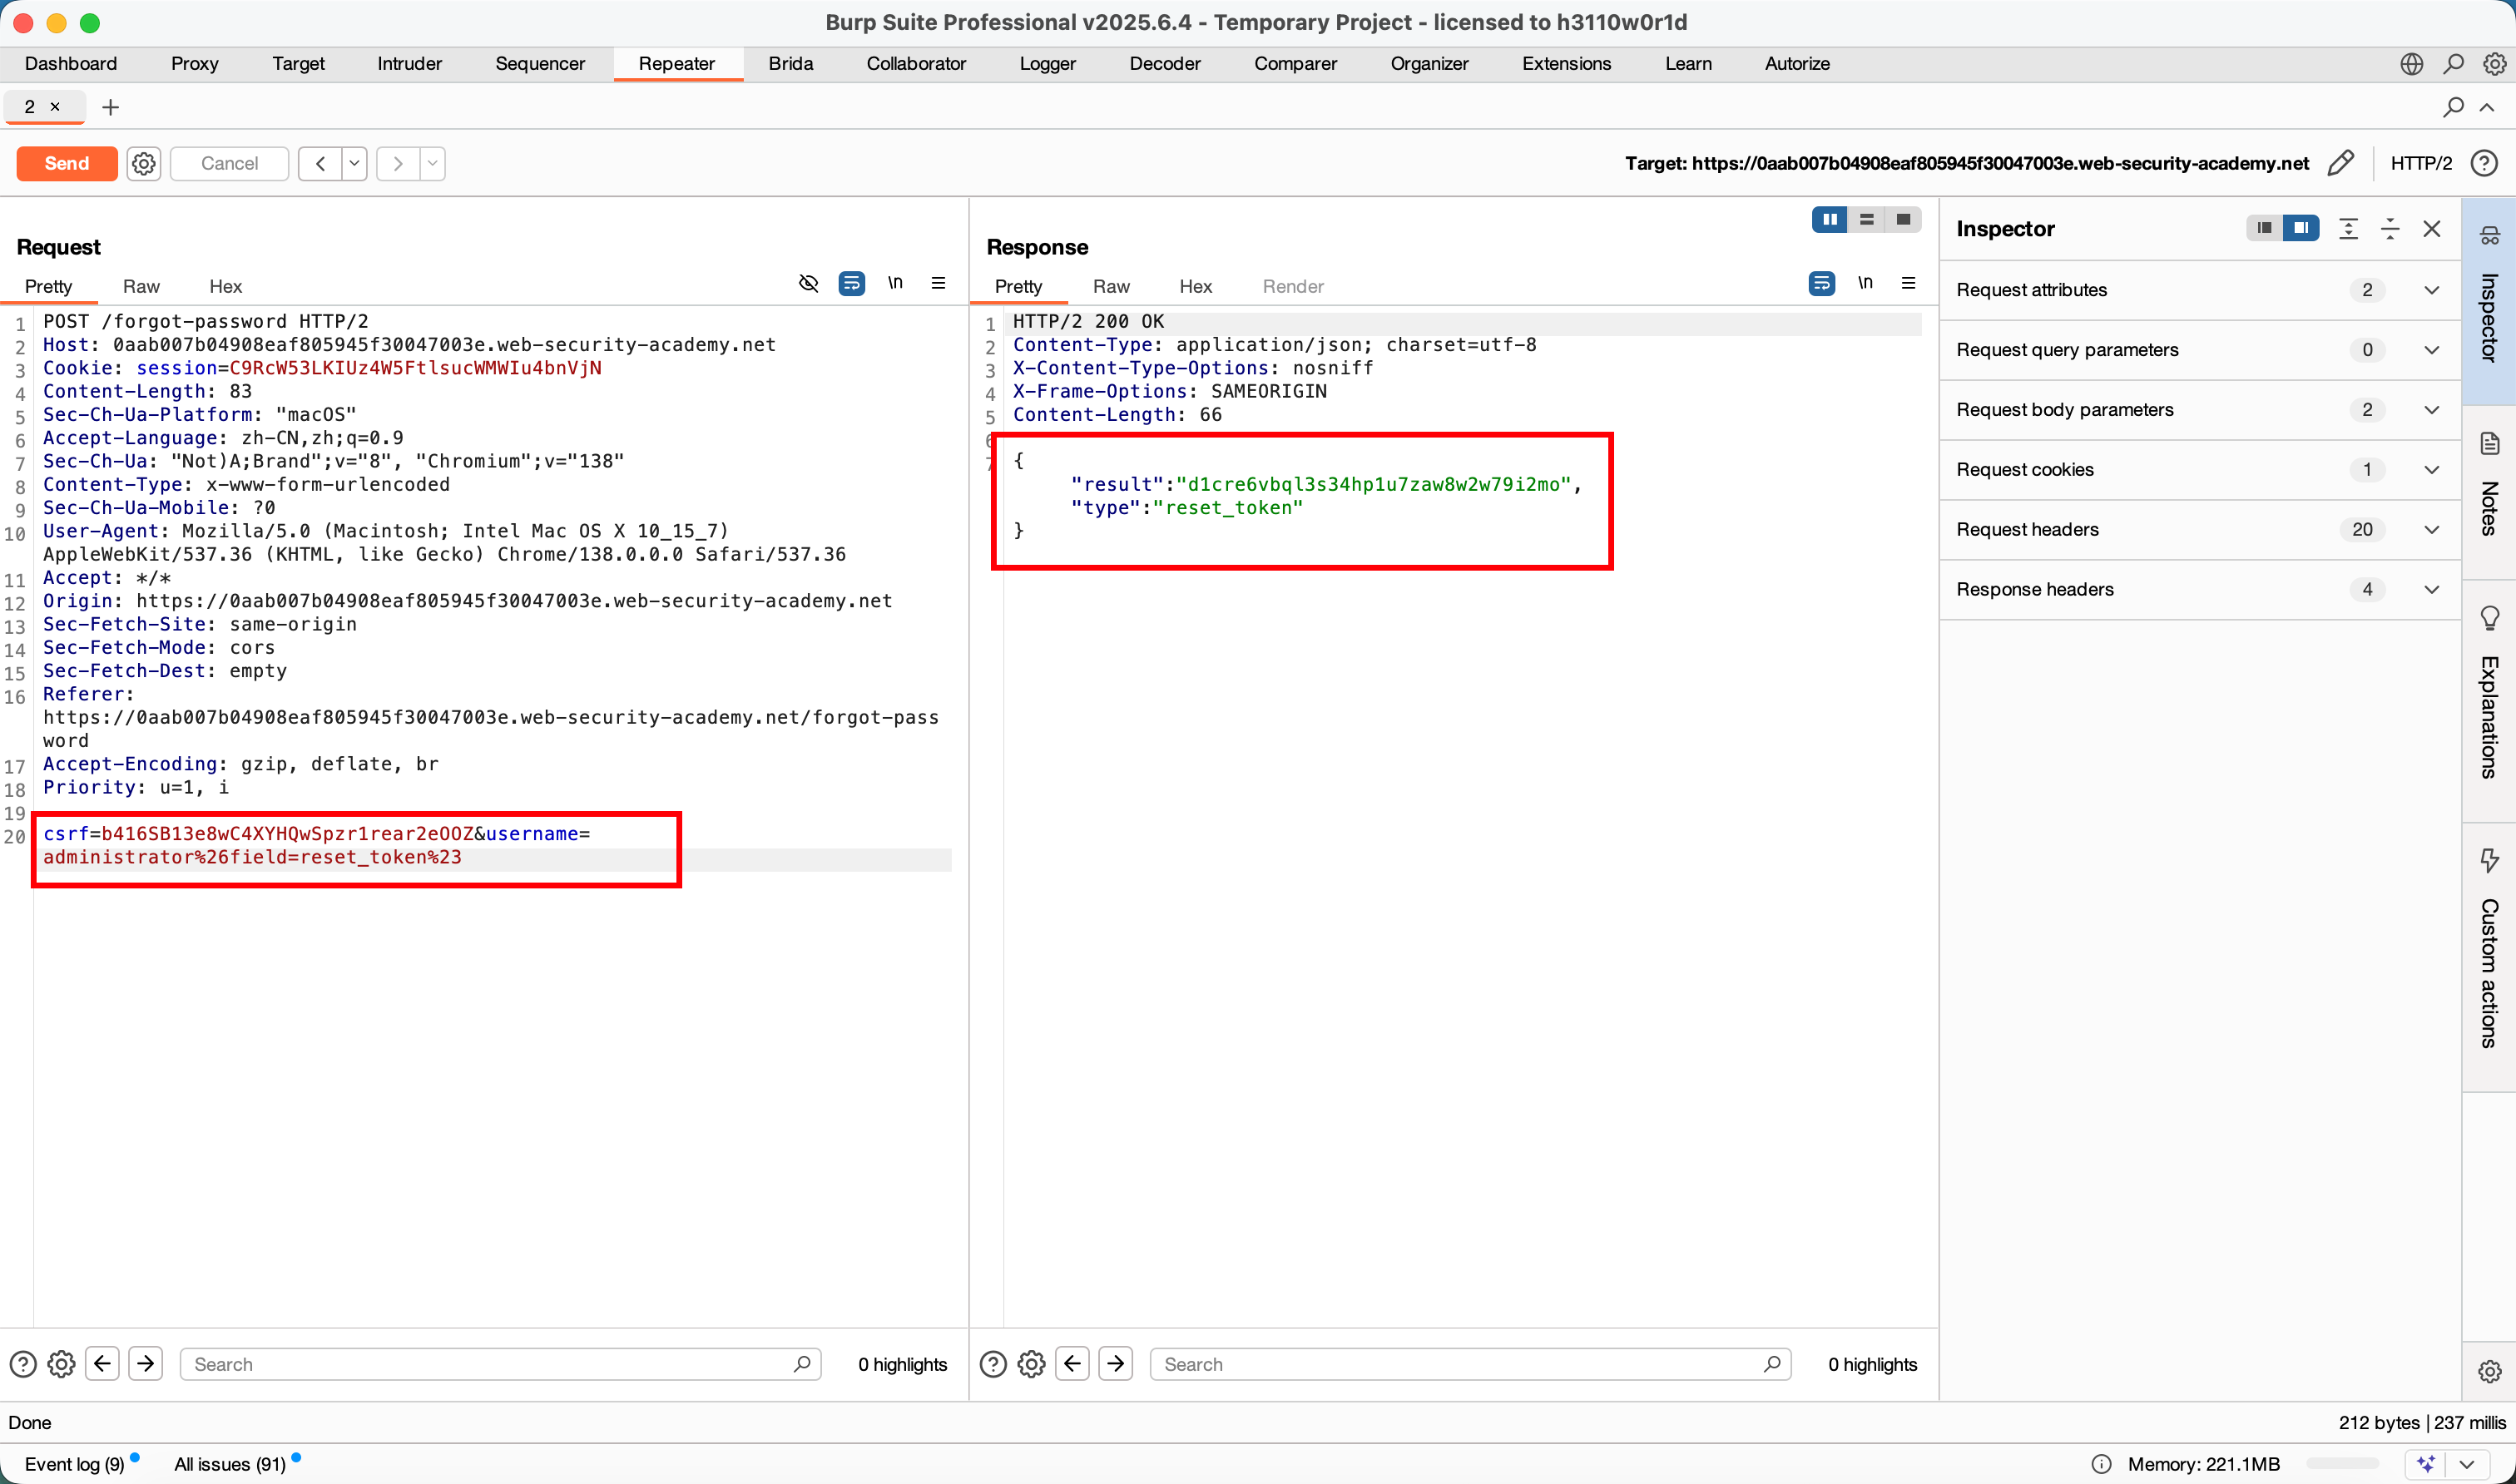Switch request view to Hex
This screenshot has height=1484, width=2516.
(225, 286)
